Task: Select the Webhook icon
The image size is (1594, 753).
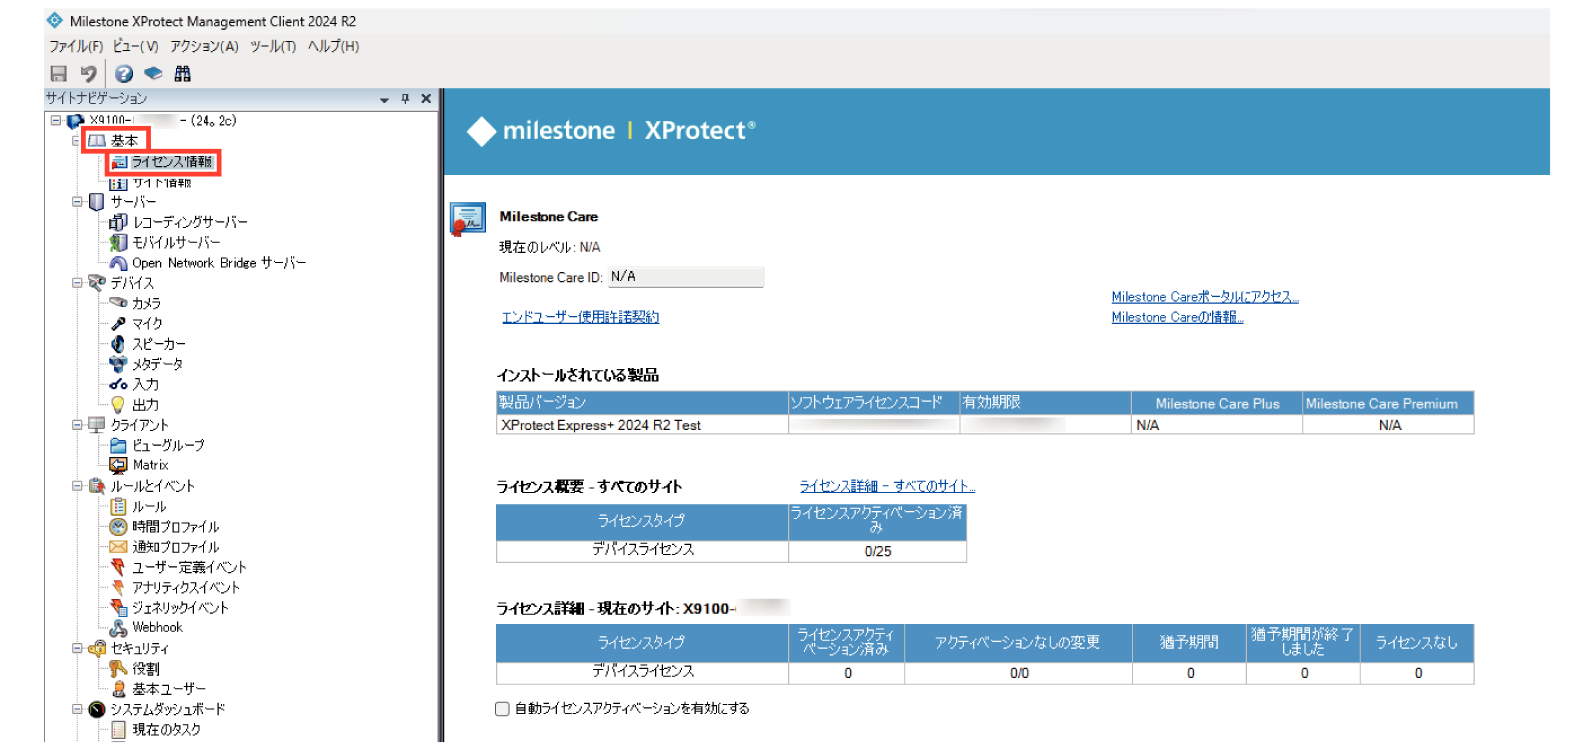Action: pos(118,628)
